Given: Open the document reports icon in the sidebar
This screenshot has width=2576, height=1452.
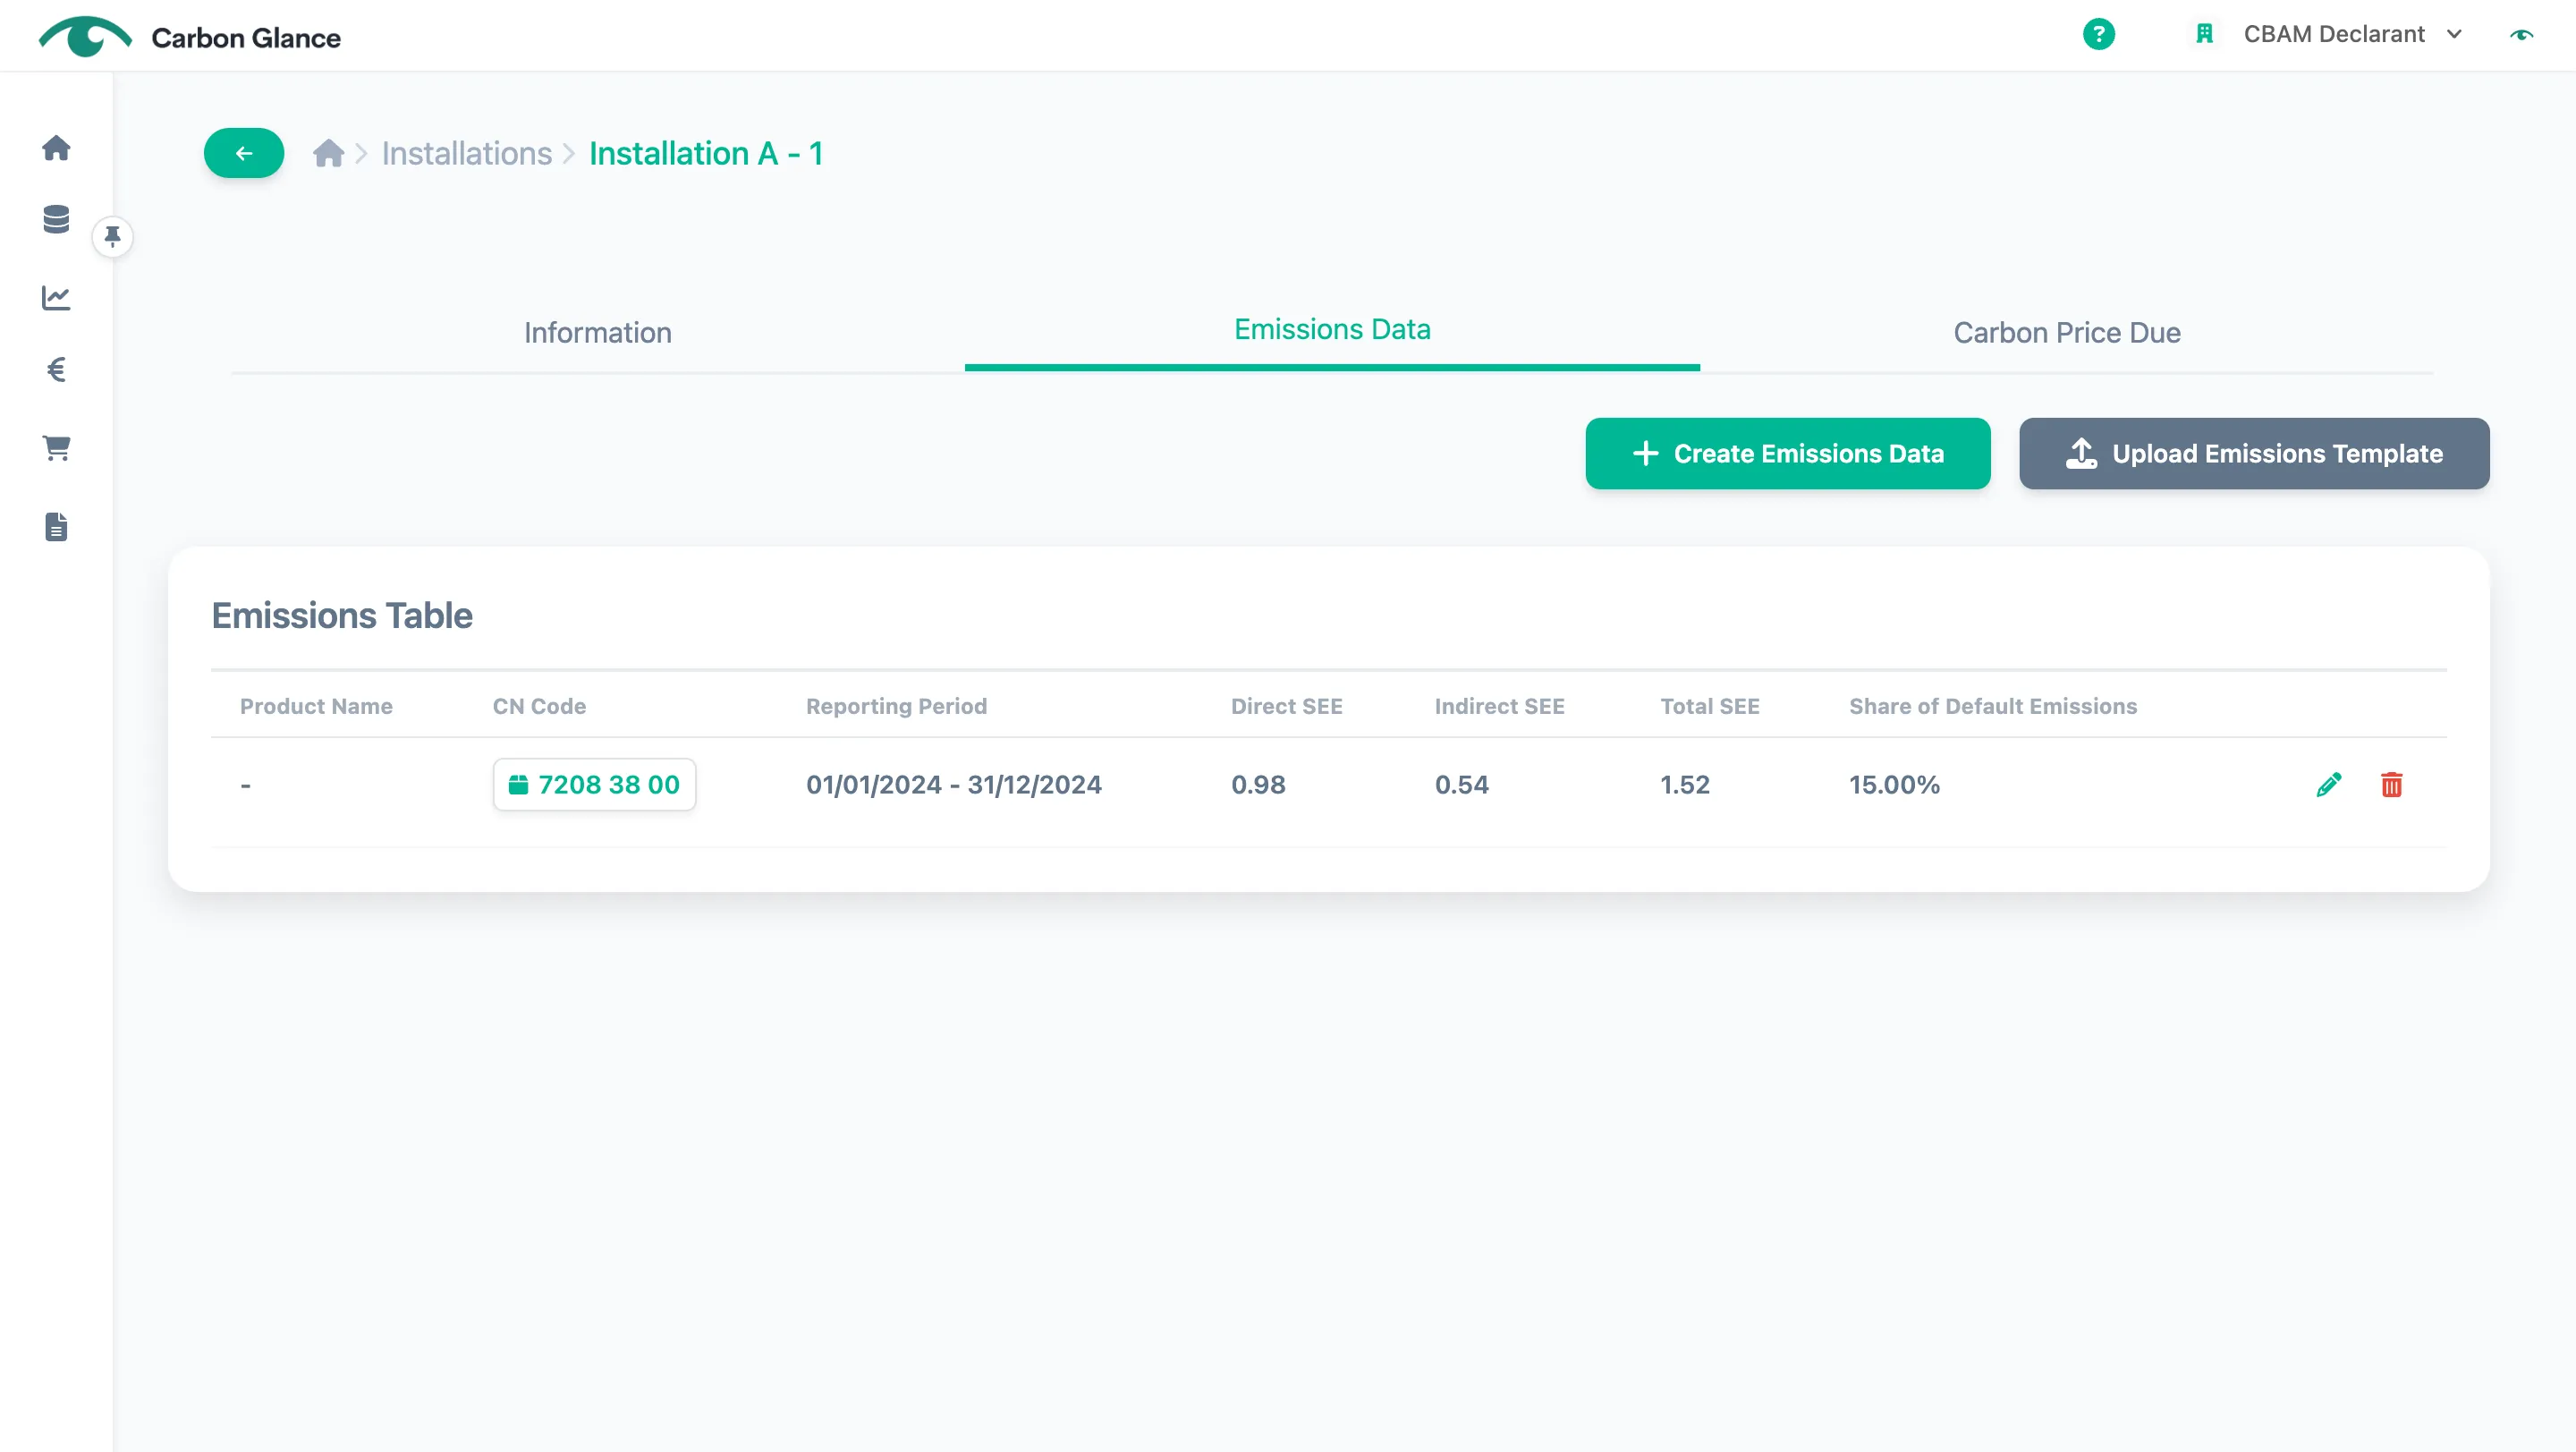Looking at the screenshot, I should pyautogui.click(x=56, y=526).
